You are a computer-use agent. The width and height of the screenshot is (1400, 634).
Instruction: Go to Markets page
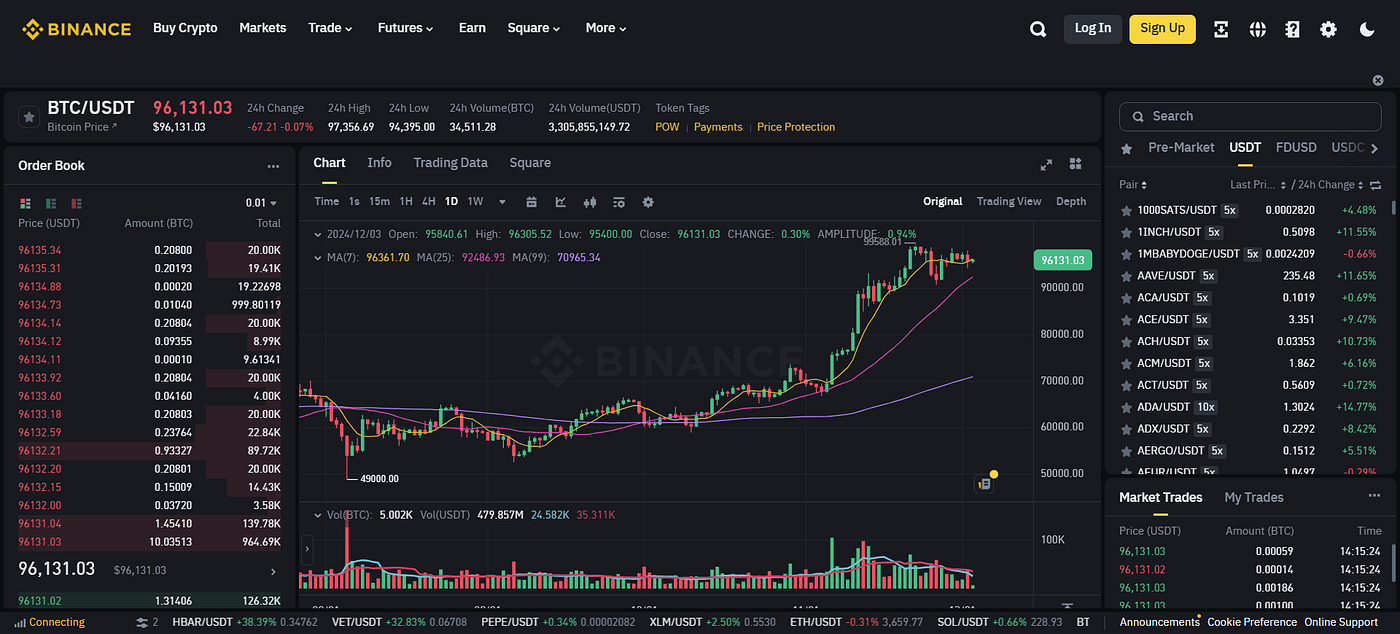point(263,28)
